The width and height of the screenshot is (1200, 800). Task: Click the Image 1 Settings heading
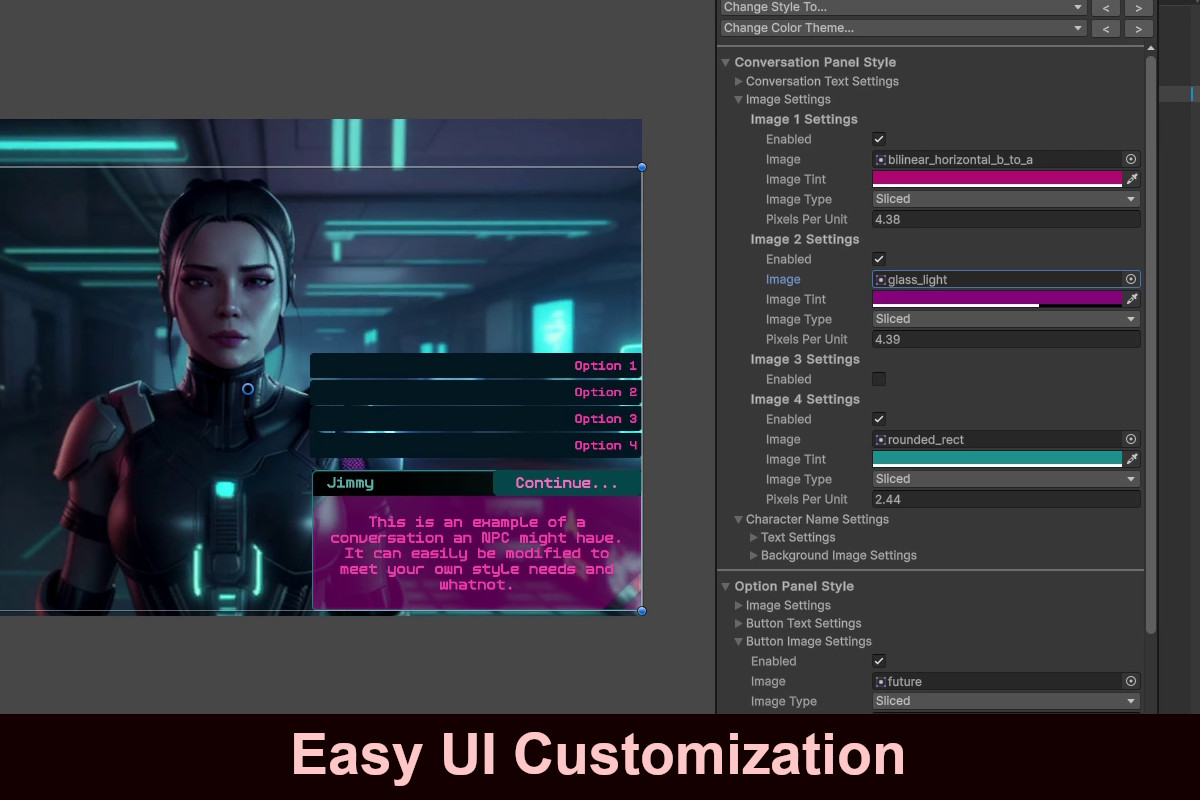804,119
